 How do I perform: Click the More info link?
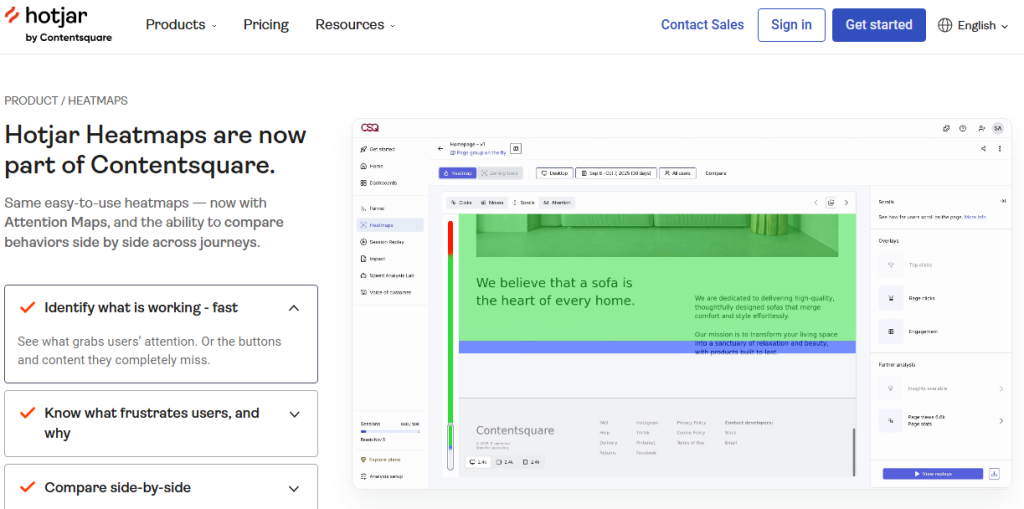click(975, 217)
